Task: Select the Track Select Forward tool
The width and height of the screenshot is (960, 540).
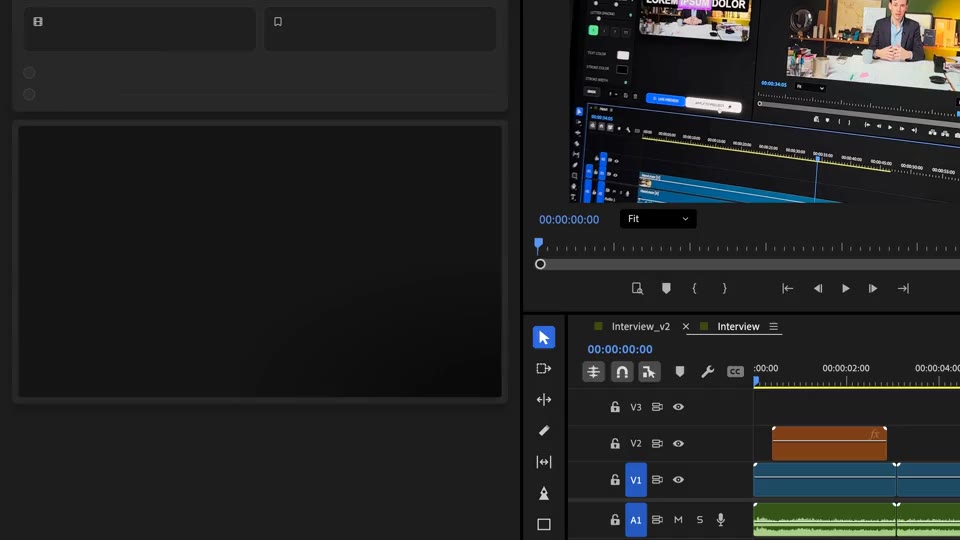Action: (544, 369)
